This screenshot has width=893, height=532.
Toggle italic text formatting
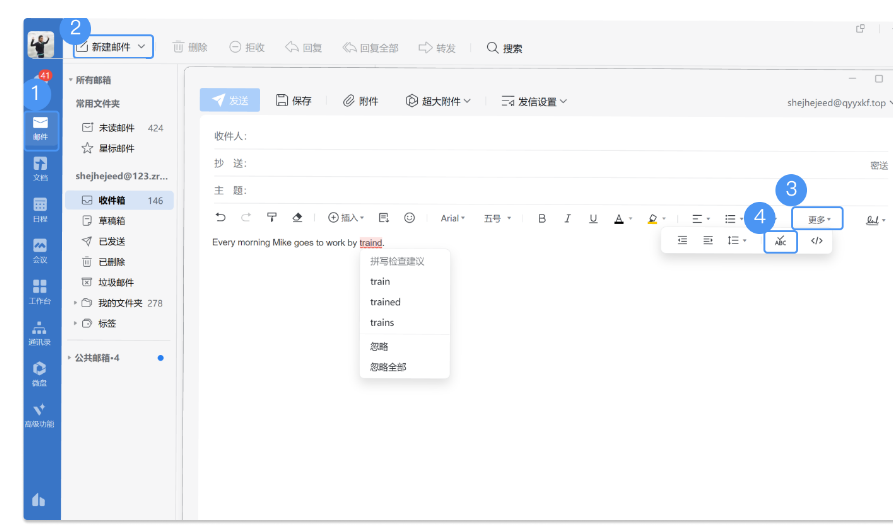click(567, 218)
